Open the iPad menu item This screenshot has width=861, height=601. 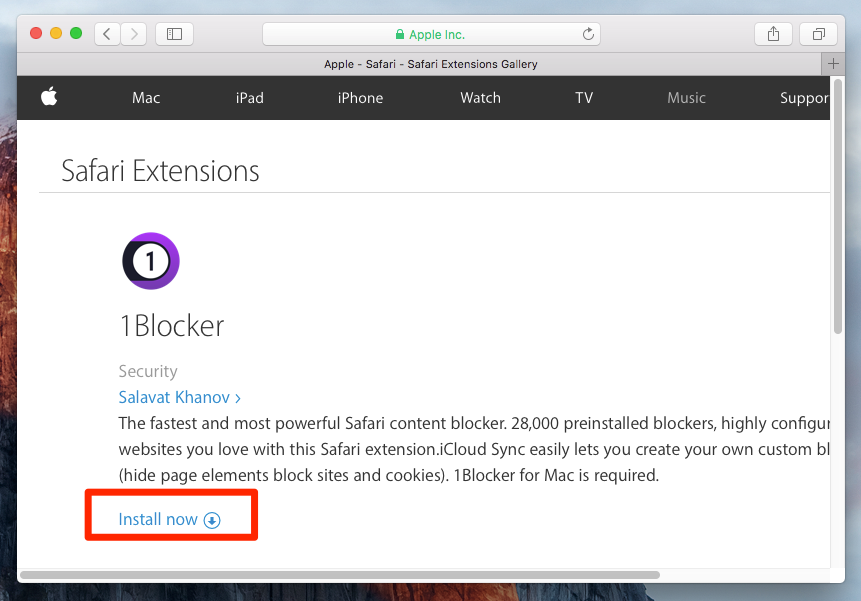250,98
